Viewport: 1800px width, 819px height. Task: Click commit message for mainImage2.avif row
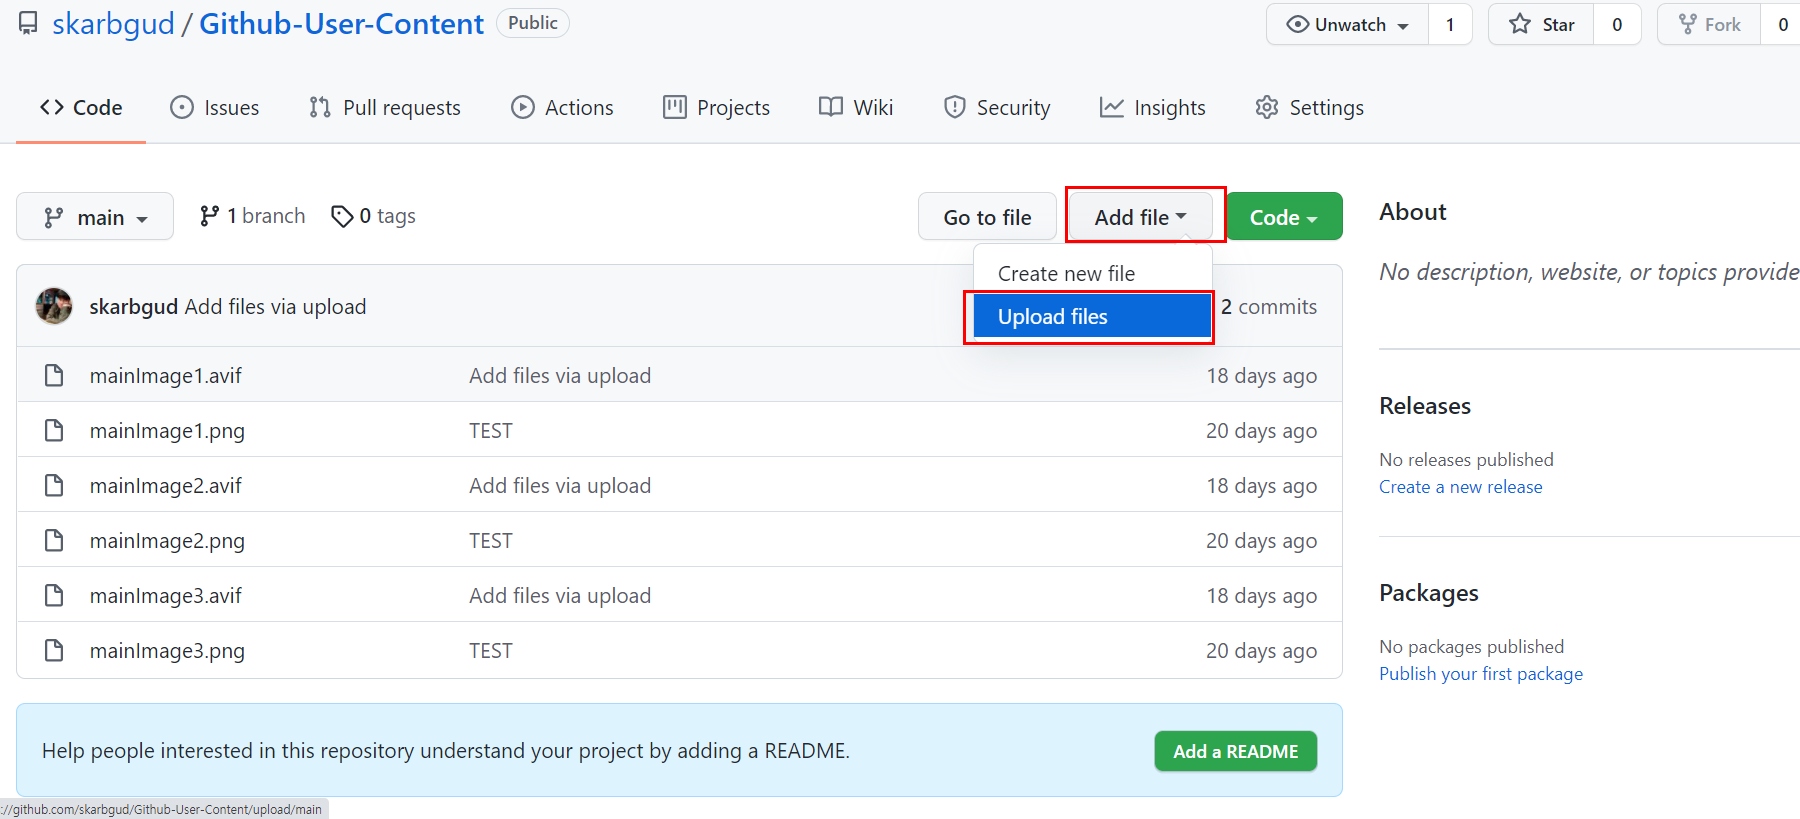click(x=560, y=485)
